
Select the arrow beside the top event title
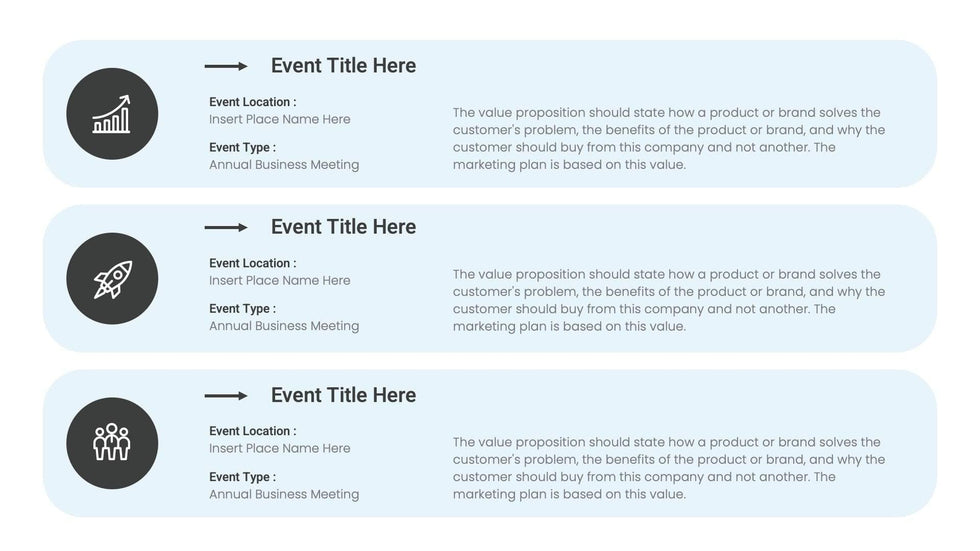coord(226,67)
